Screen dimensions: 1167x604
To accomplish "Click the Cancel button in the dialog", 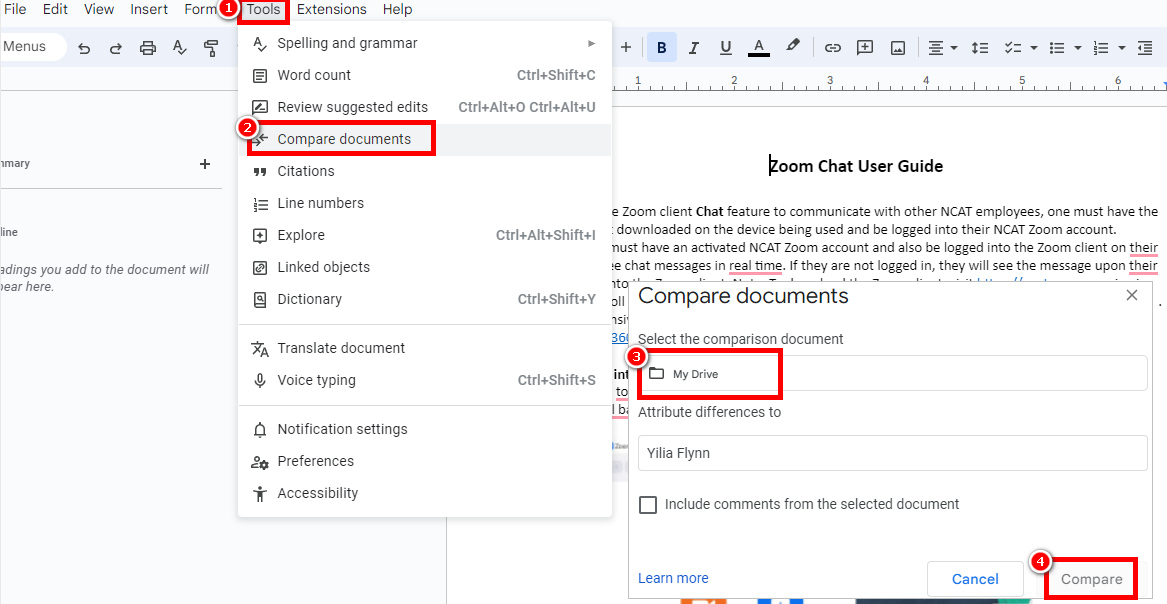I will pyautogui.click(x=975, y=579).
